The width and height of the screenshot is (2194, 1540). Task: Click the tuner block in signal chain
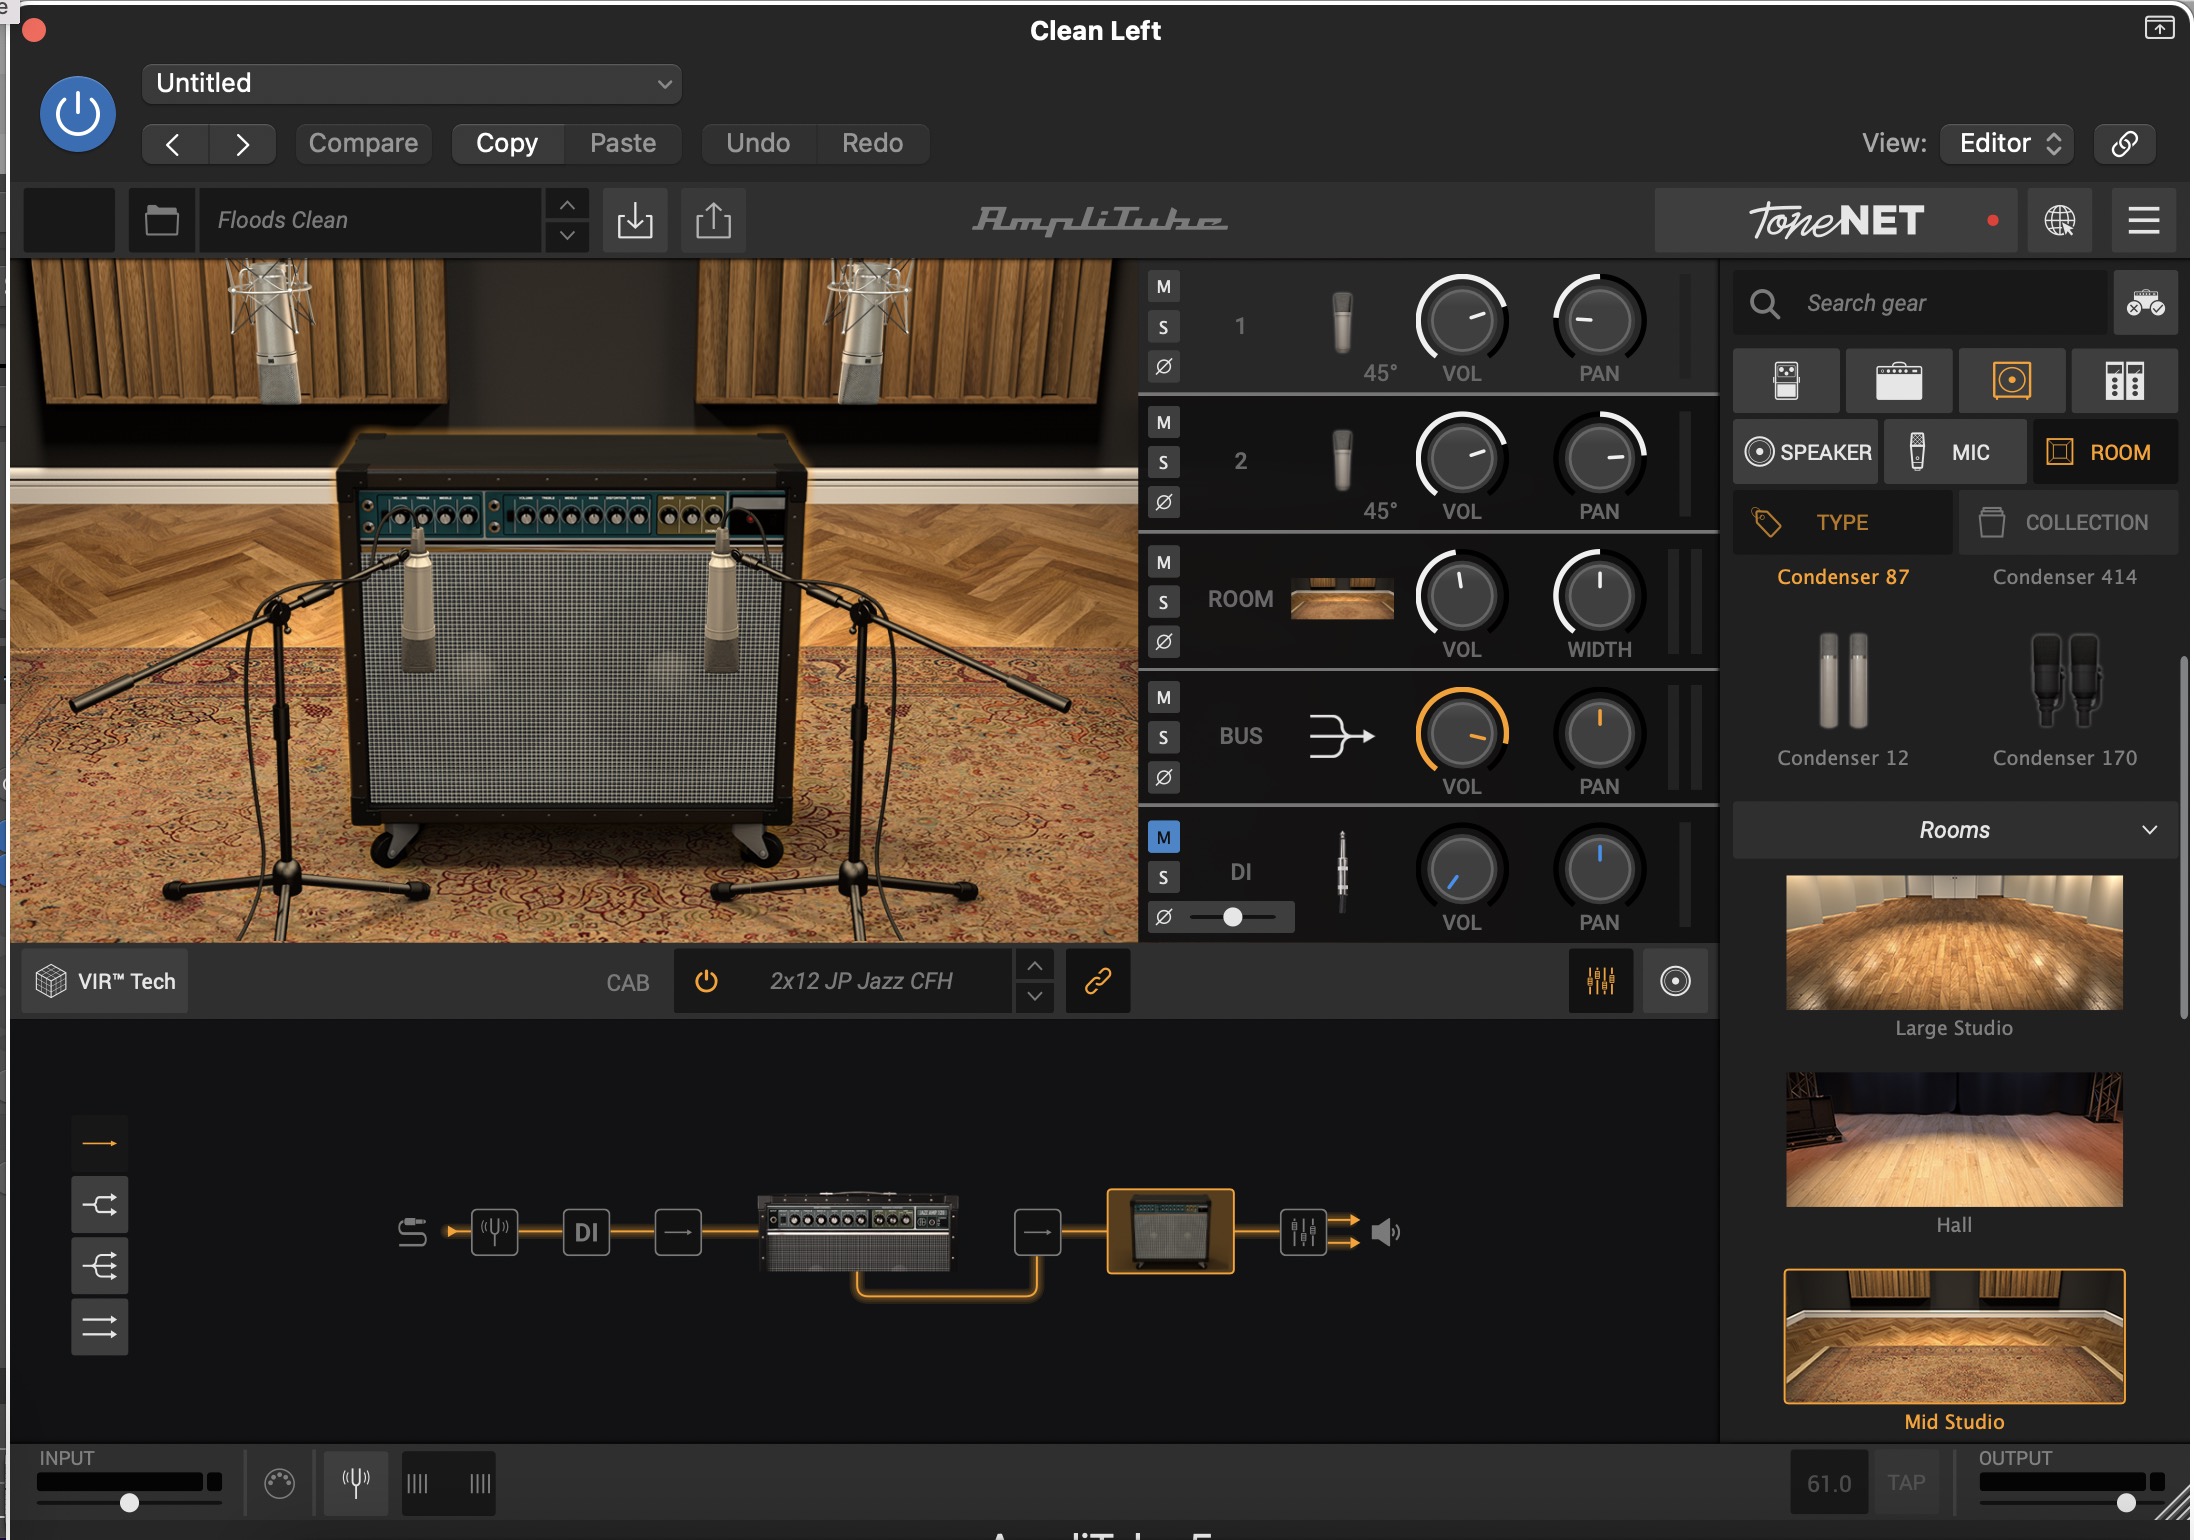click(494, 1232)
